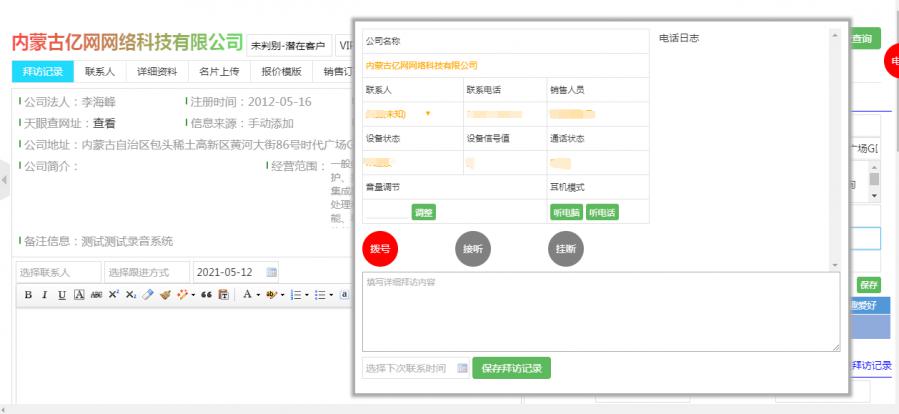Screen dimensions: 899x414
Task: Click the 填写详细拜访内容 text area
Action: tap(600, 311)
